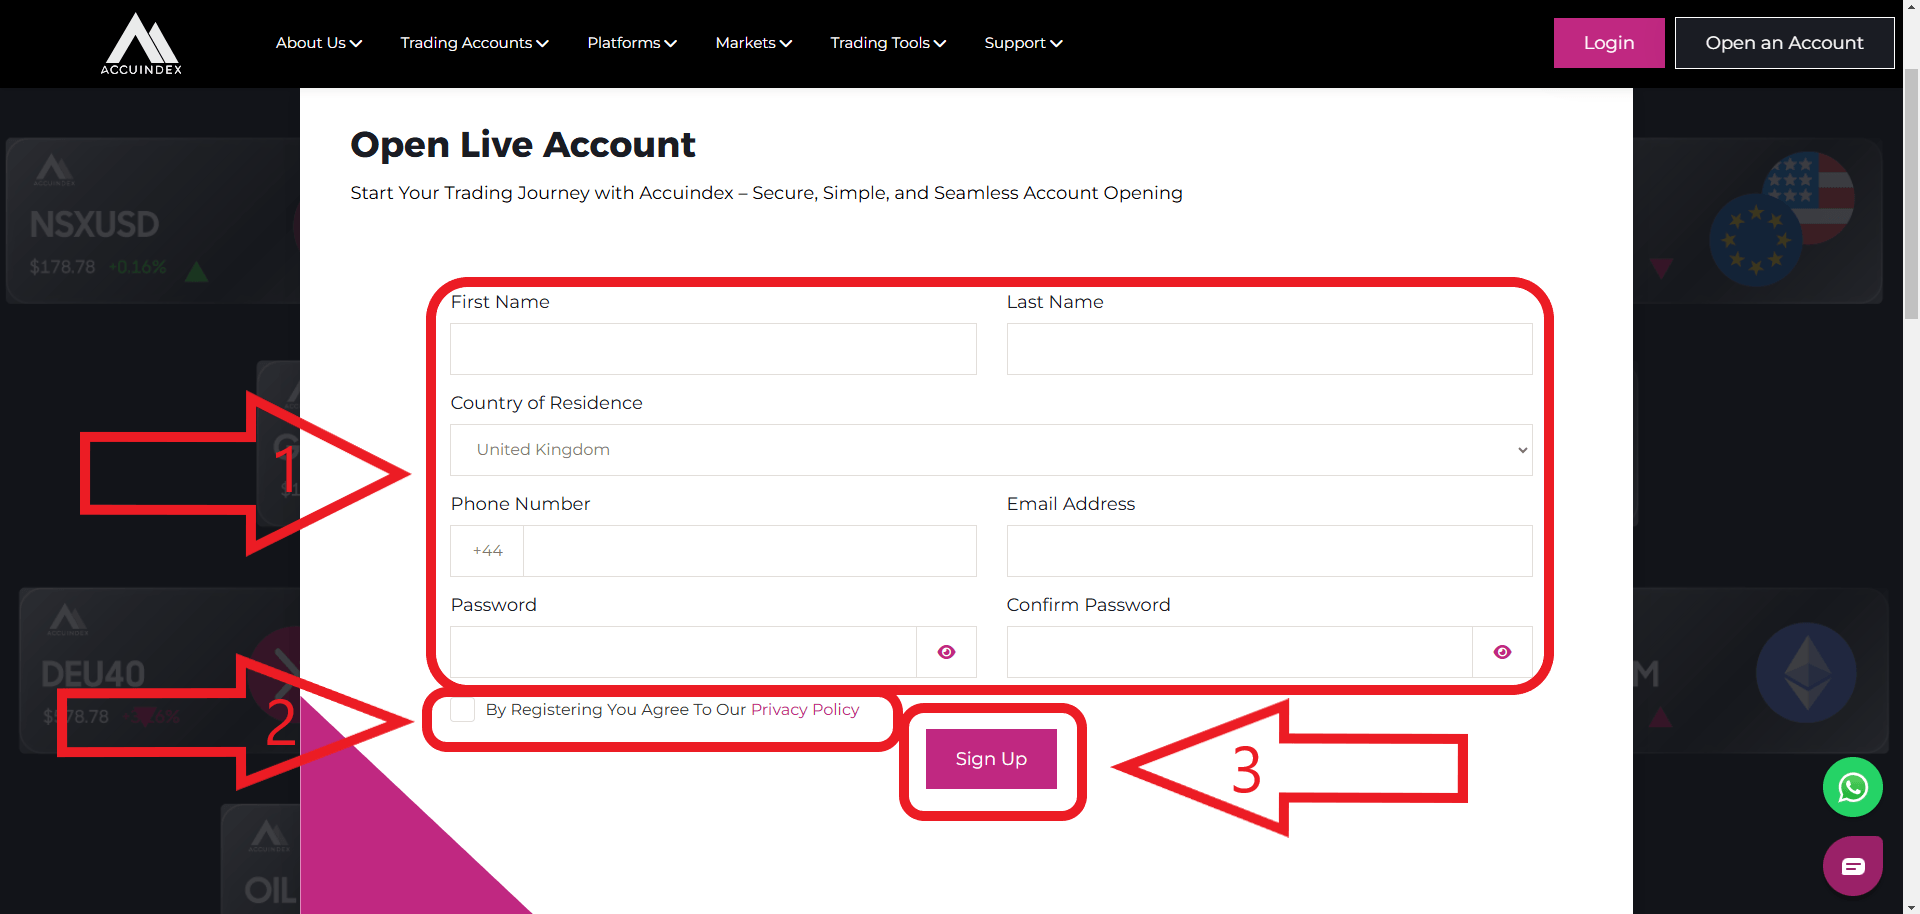Focus the Email Address input field
This screenshot has width=1920, height=914.
coord(1269,551)
